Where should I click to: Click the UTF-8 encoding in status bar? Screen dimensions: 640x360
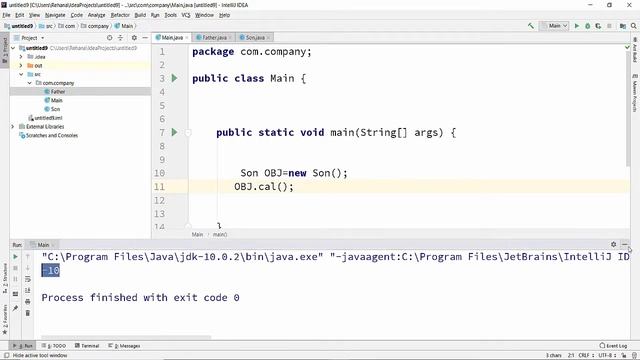(x=607, y=356)
